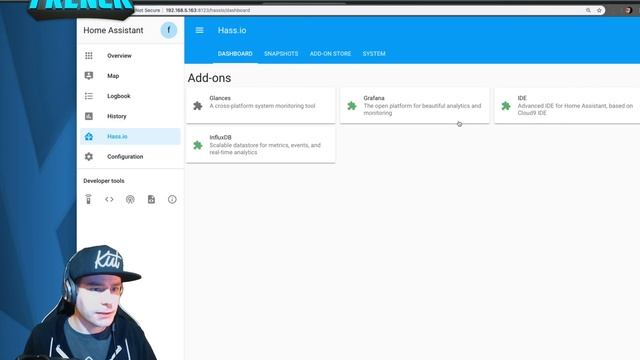This screenshot has height=360, width=640.
Task: Open the hamburger menu next to Hass.io
Action: pos(199,30)
